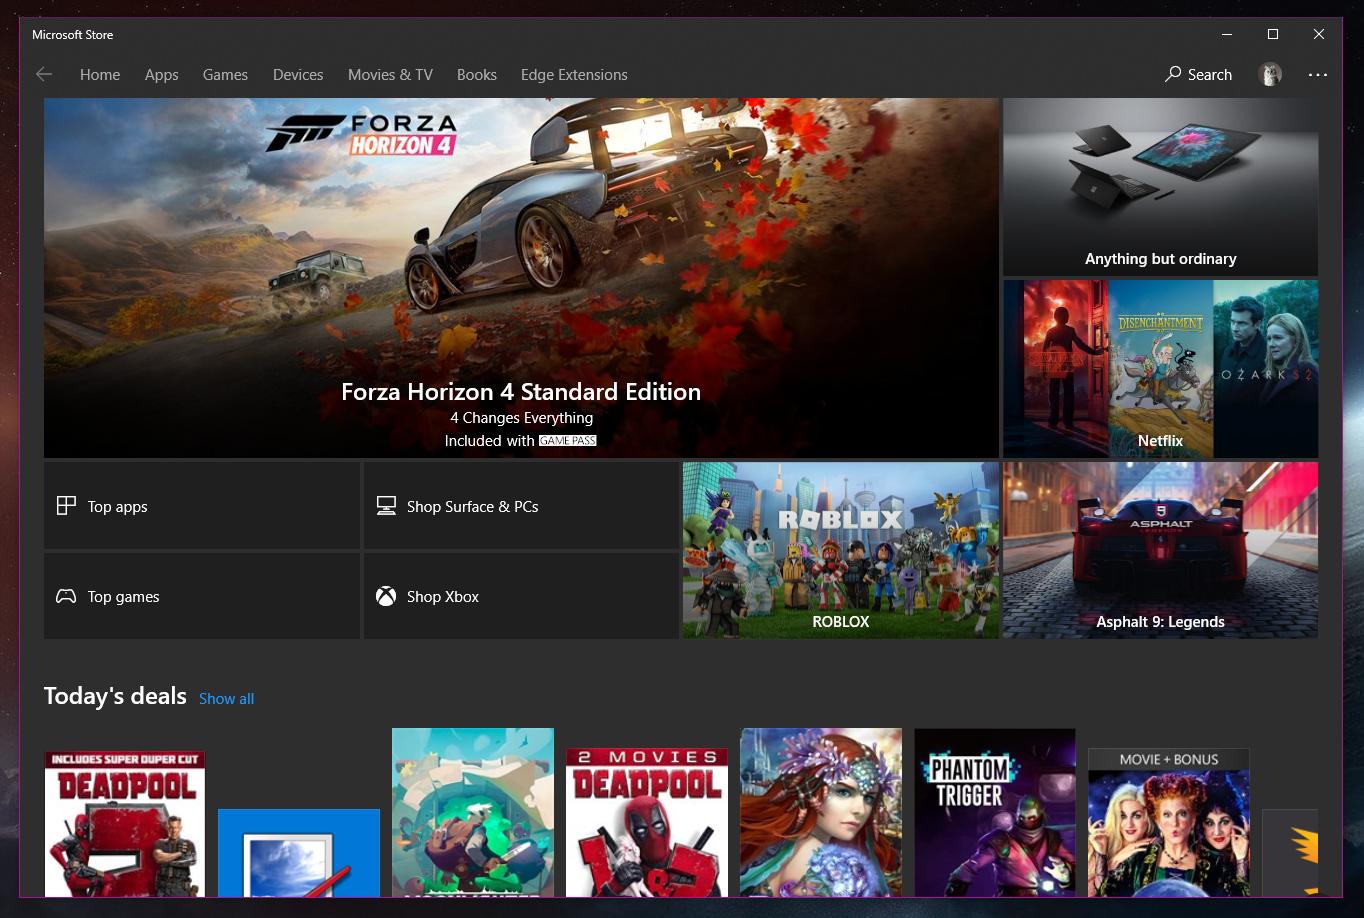This screenshot has width=1364, height=918.
Task: Maximize the Microsoft Store window
Action: click(1273, 34)
